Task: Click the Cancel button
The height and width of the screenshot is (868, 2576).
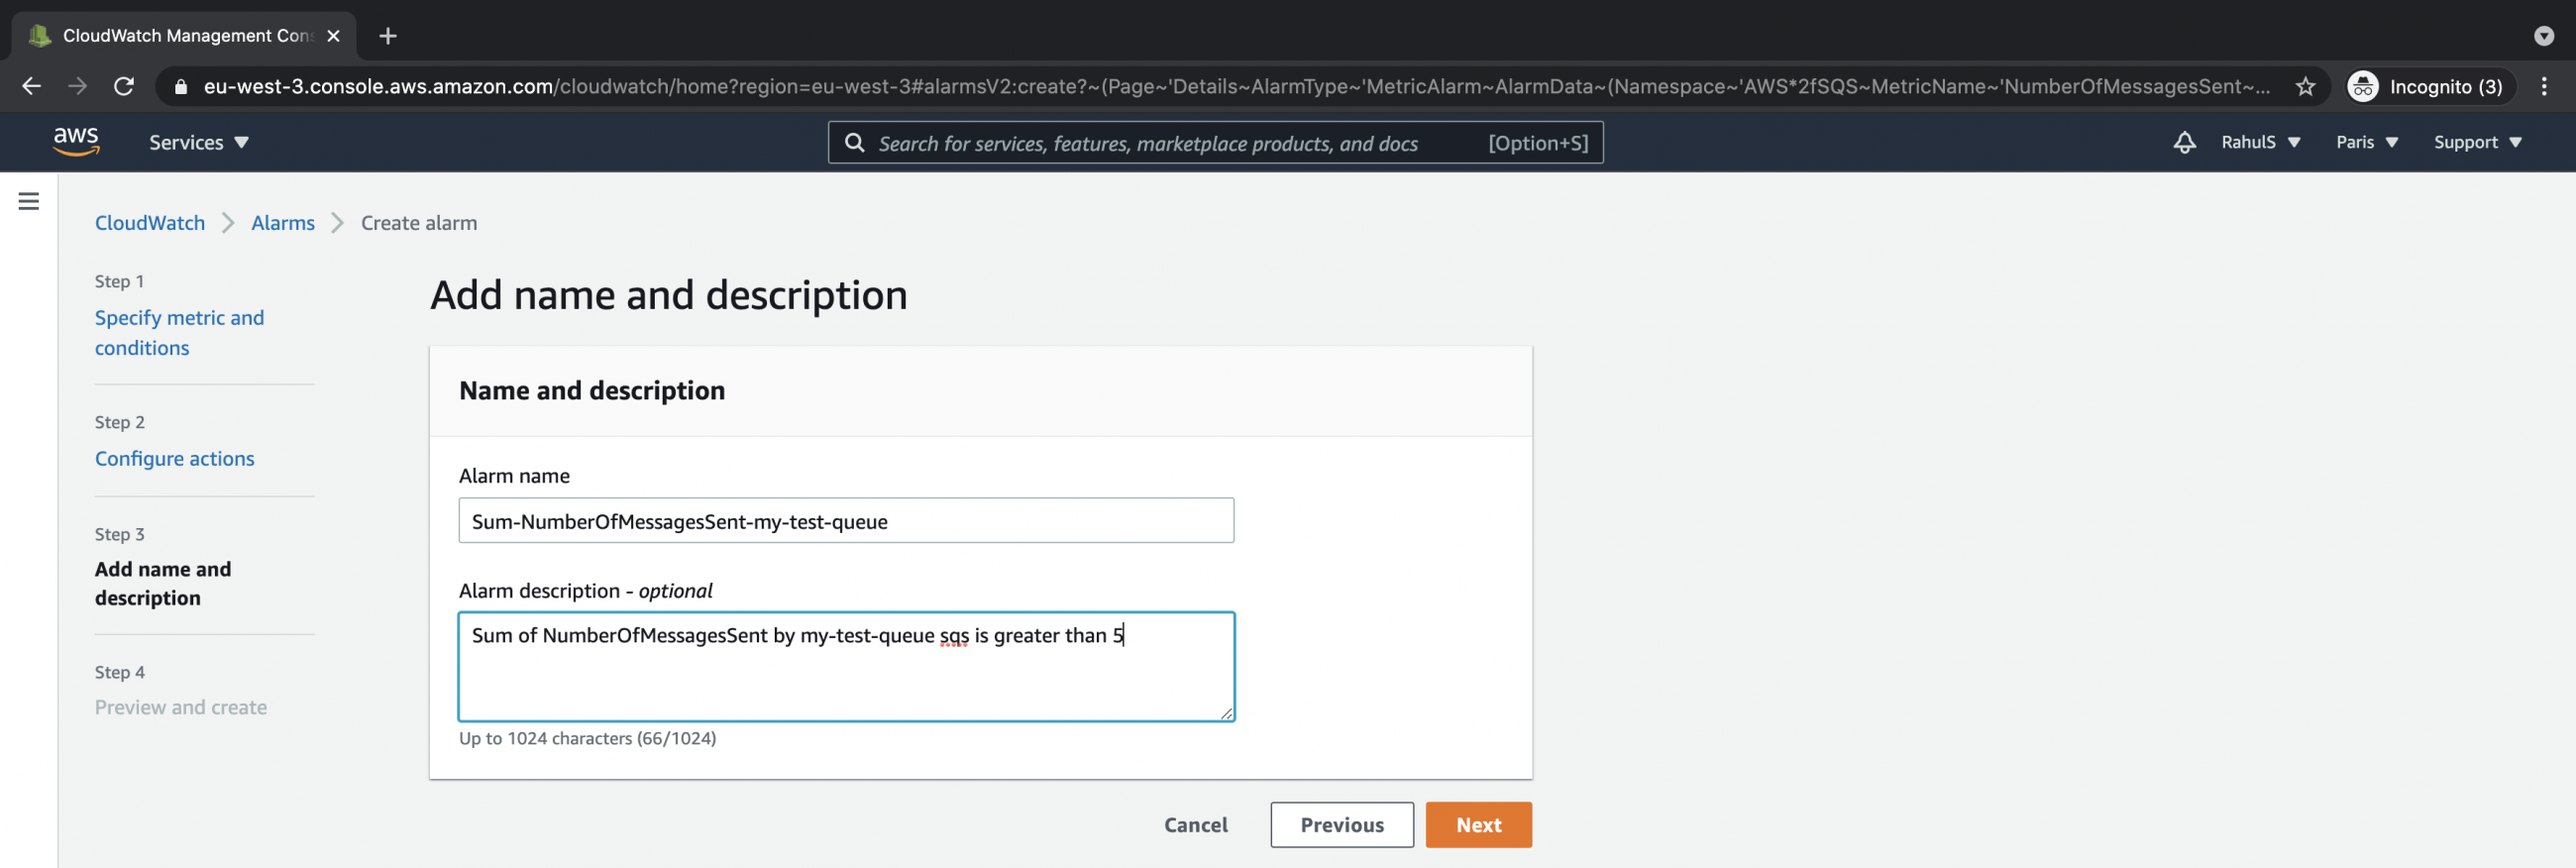Action: pos(1195,825)
